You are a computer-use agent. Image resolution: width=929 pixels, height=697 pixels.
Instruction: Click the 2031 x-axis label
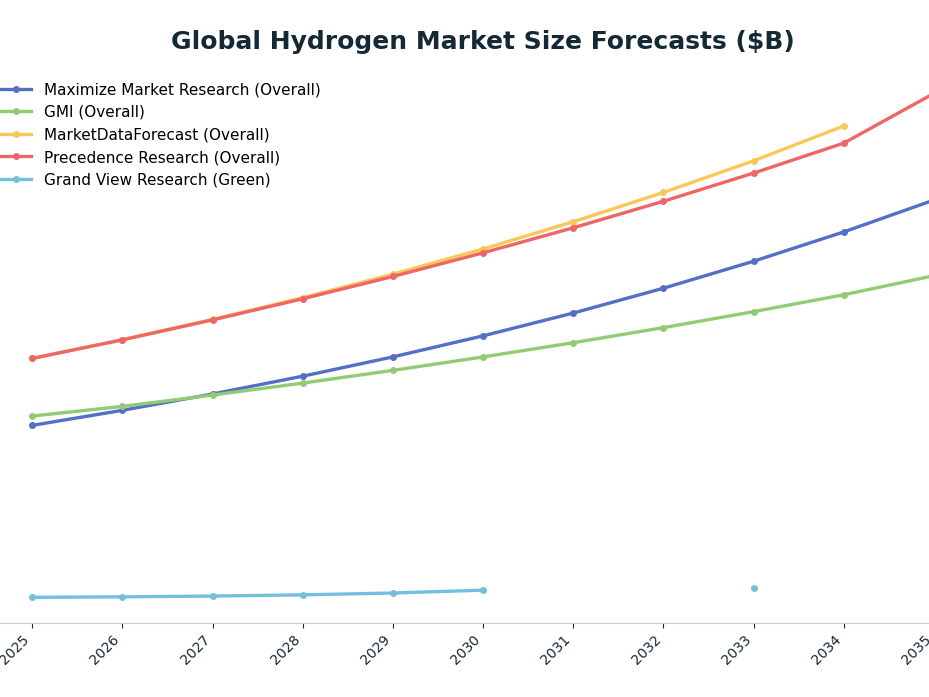click(x=558, y=649)
